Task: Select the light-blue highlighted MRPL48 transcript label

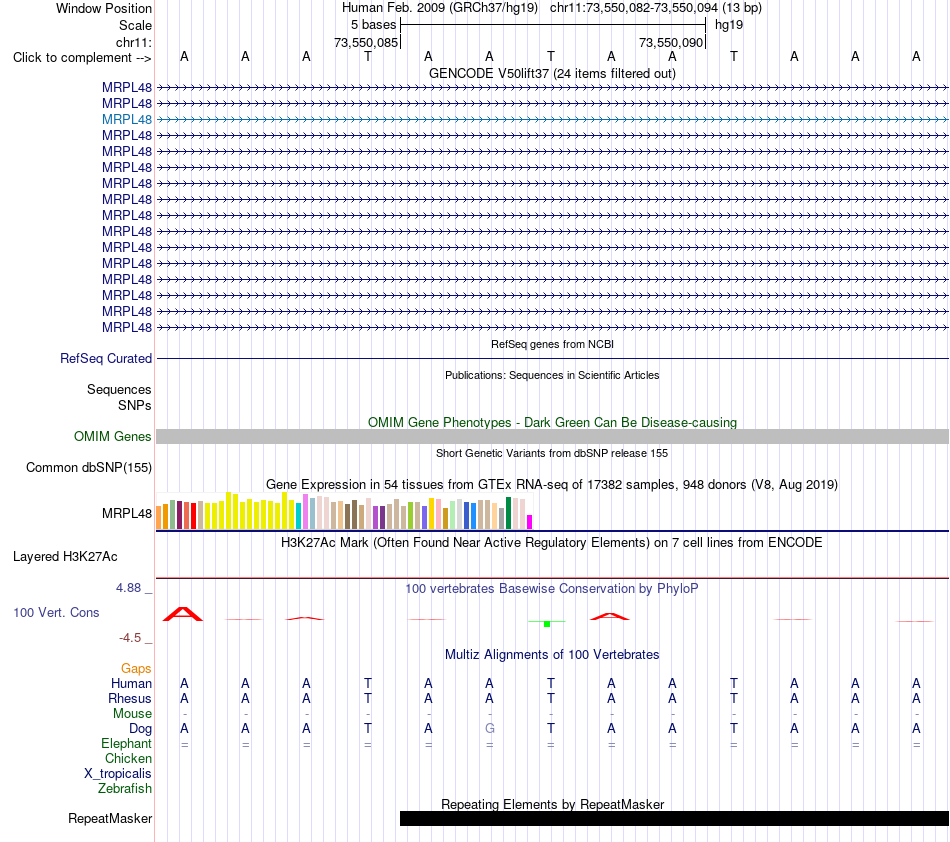Action: click(x=127, y=119)
